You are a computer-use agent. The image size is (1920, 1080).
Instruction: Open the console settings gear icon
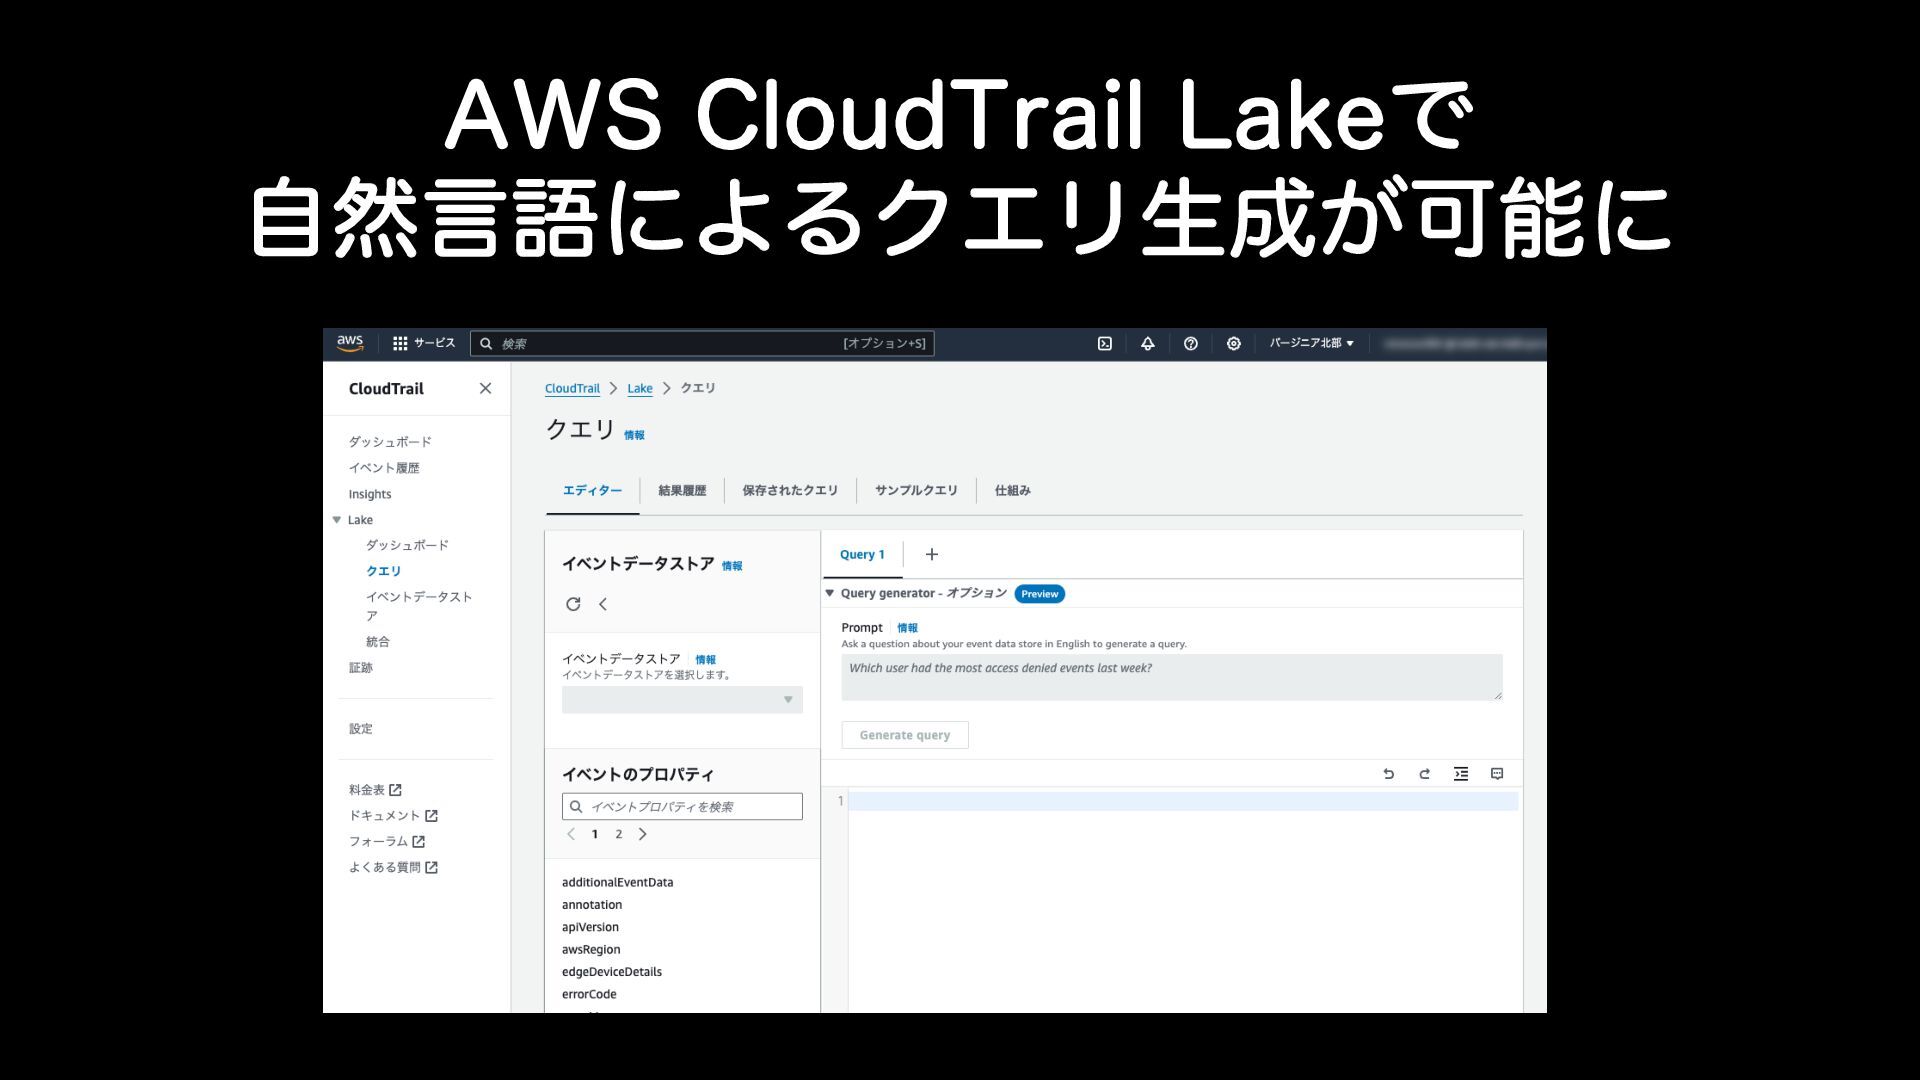[1233, 343]
